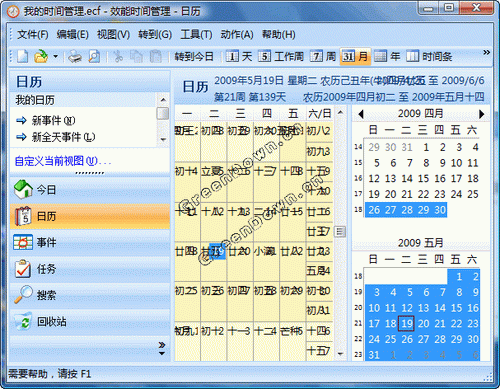Switch to 周 week view
The height and width of the screenshot is (389, 500).
click(323, 56)
